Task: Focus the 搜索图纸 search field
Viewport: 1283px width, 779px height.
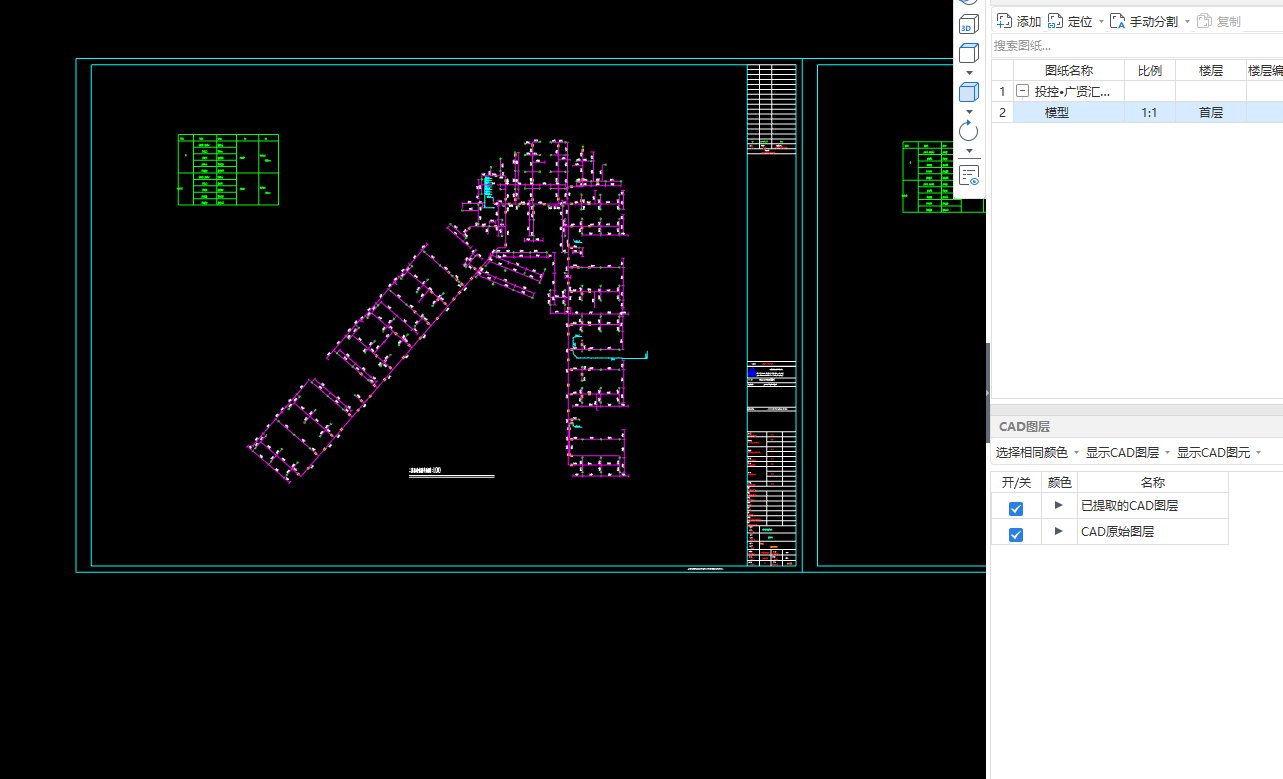Action: click(1137, 46)
